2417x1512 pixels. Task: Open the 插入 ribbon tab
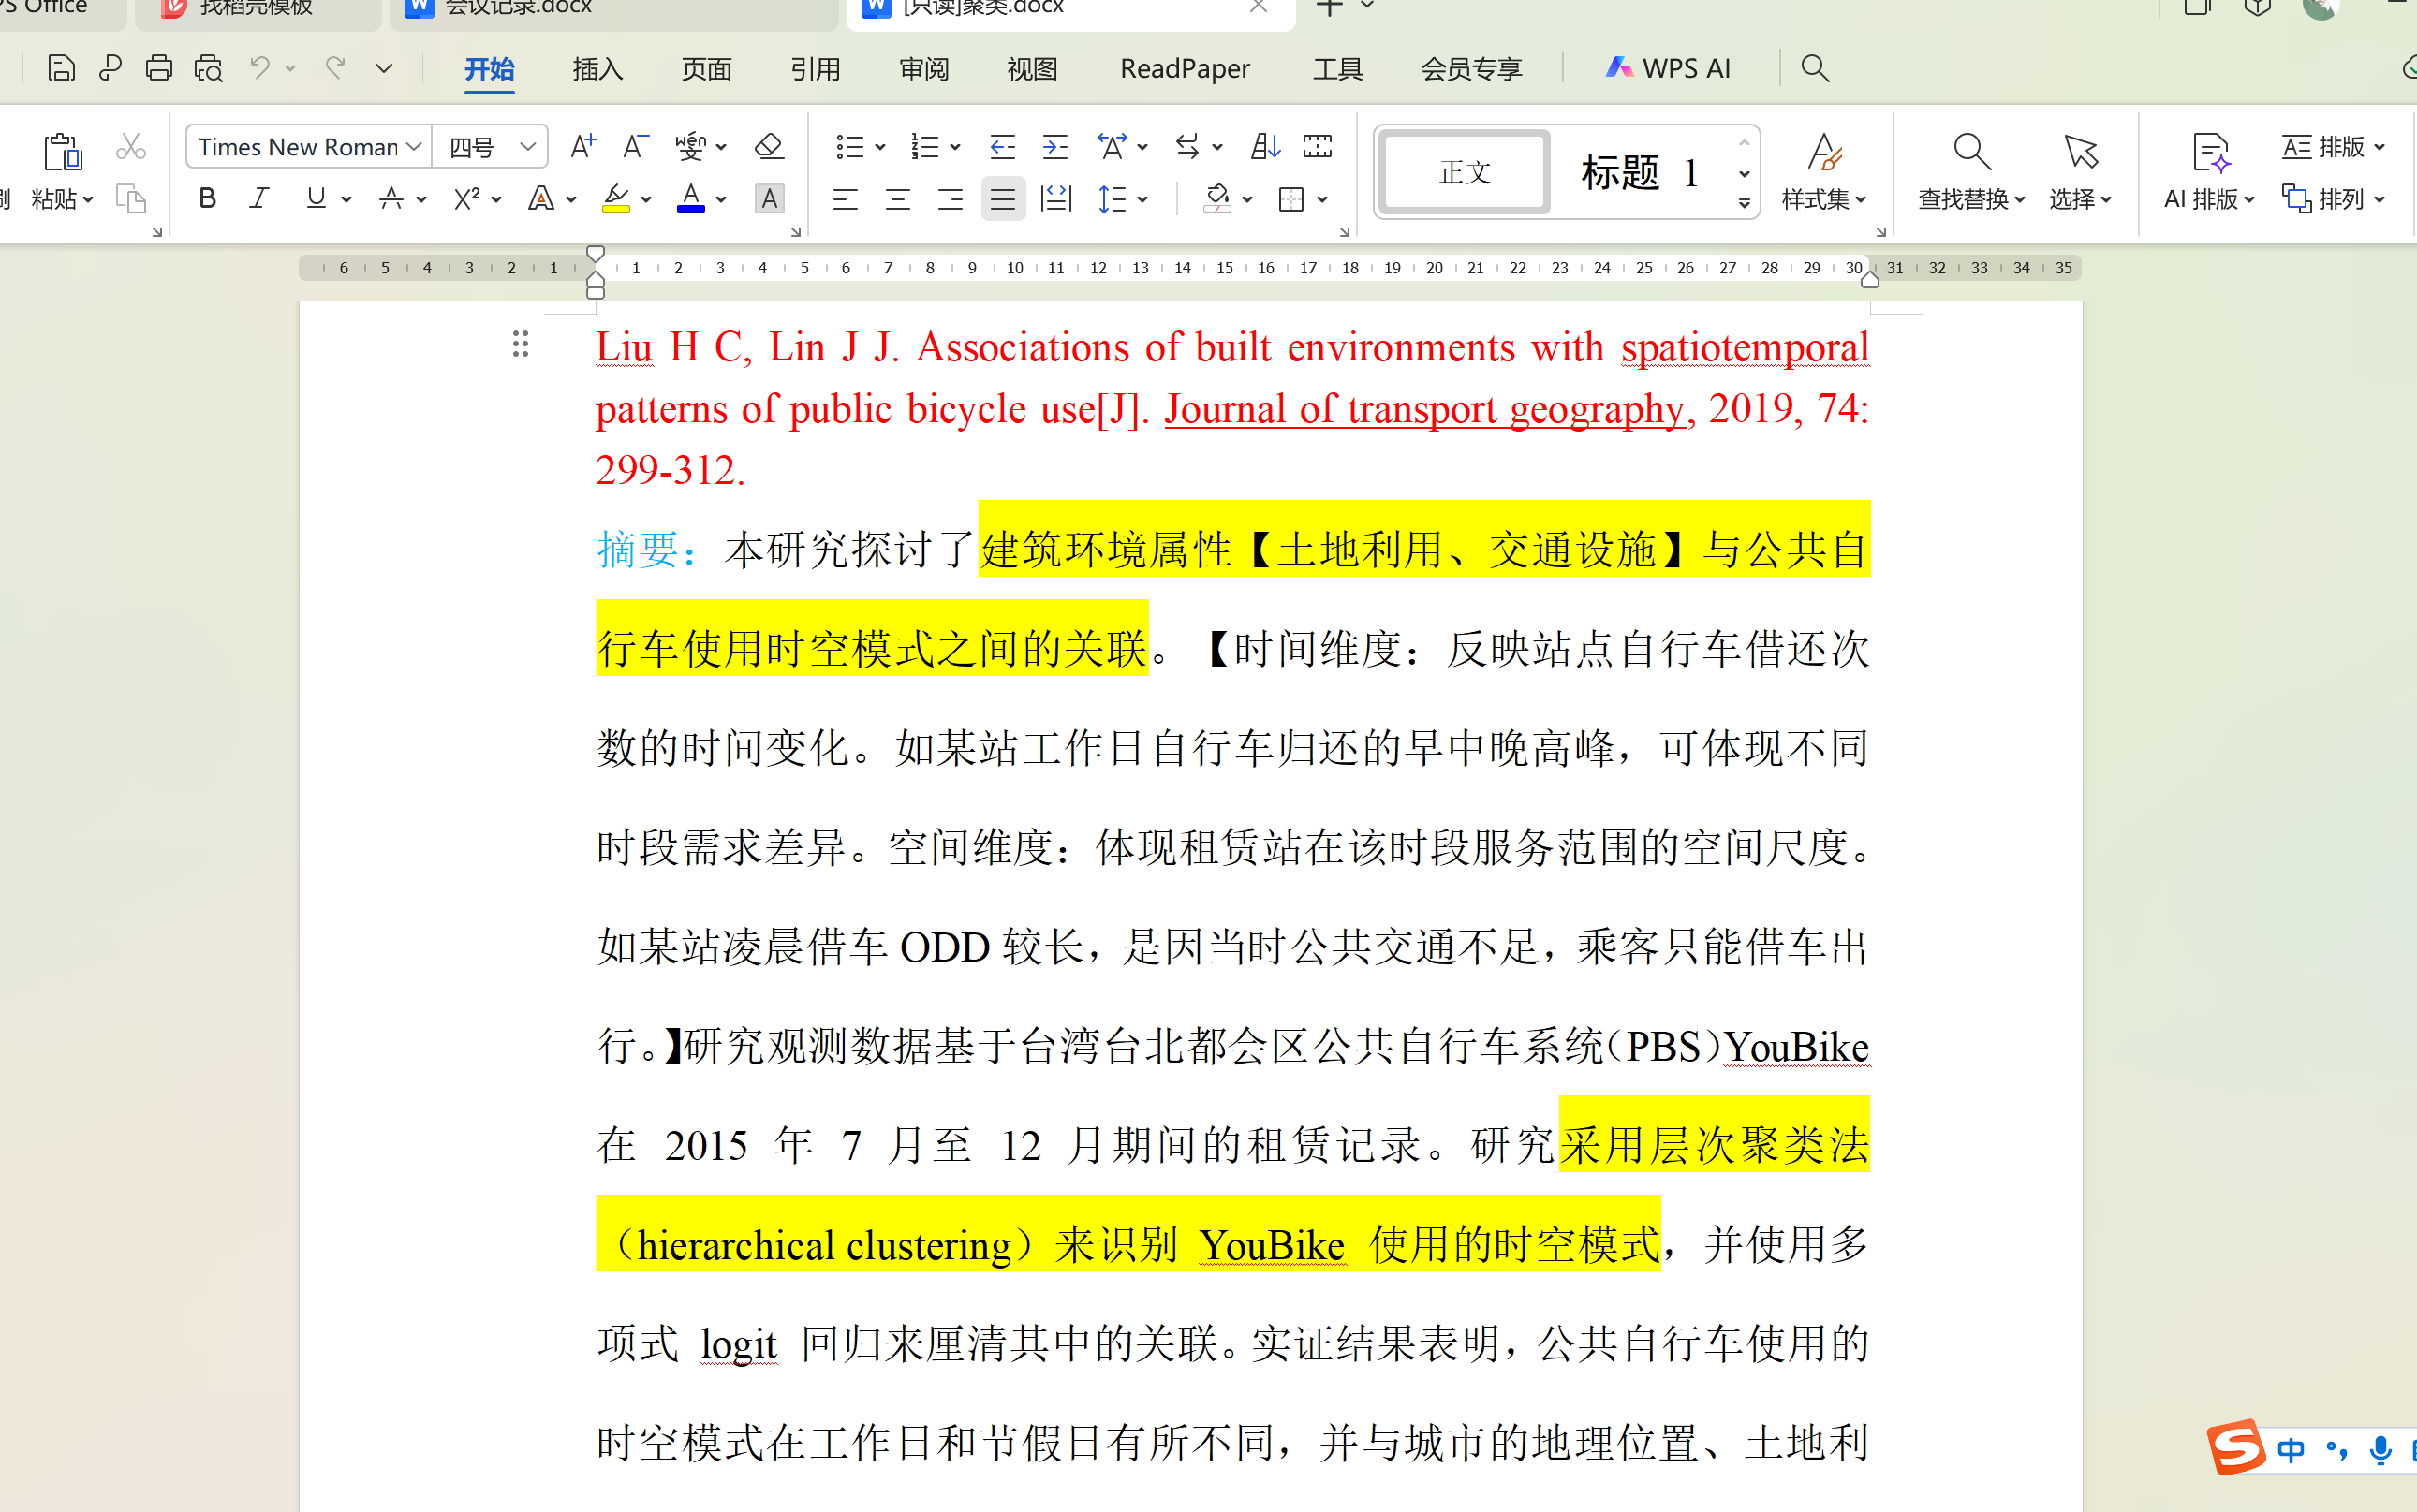coord(597,68)
